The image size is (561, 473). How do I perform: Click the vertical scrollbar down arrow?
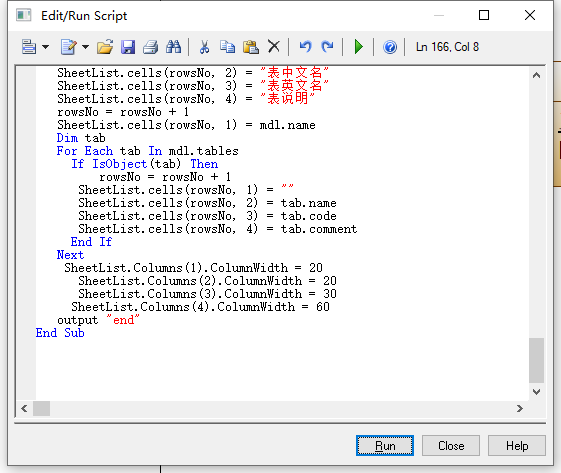click(x=536, y=392)
